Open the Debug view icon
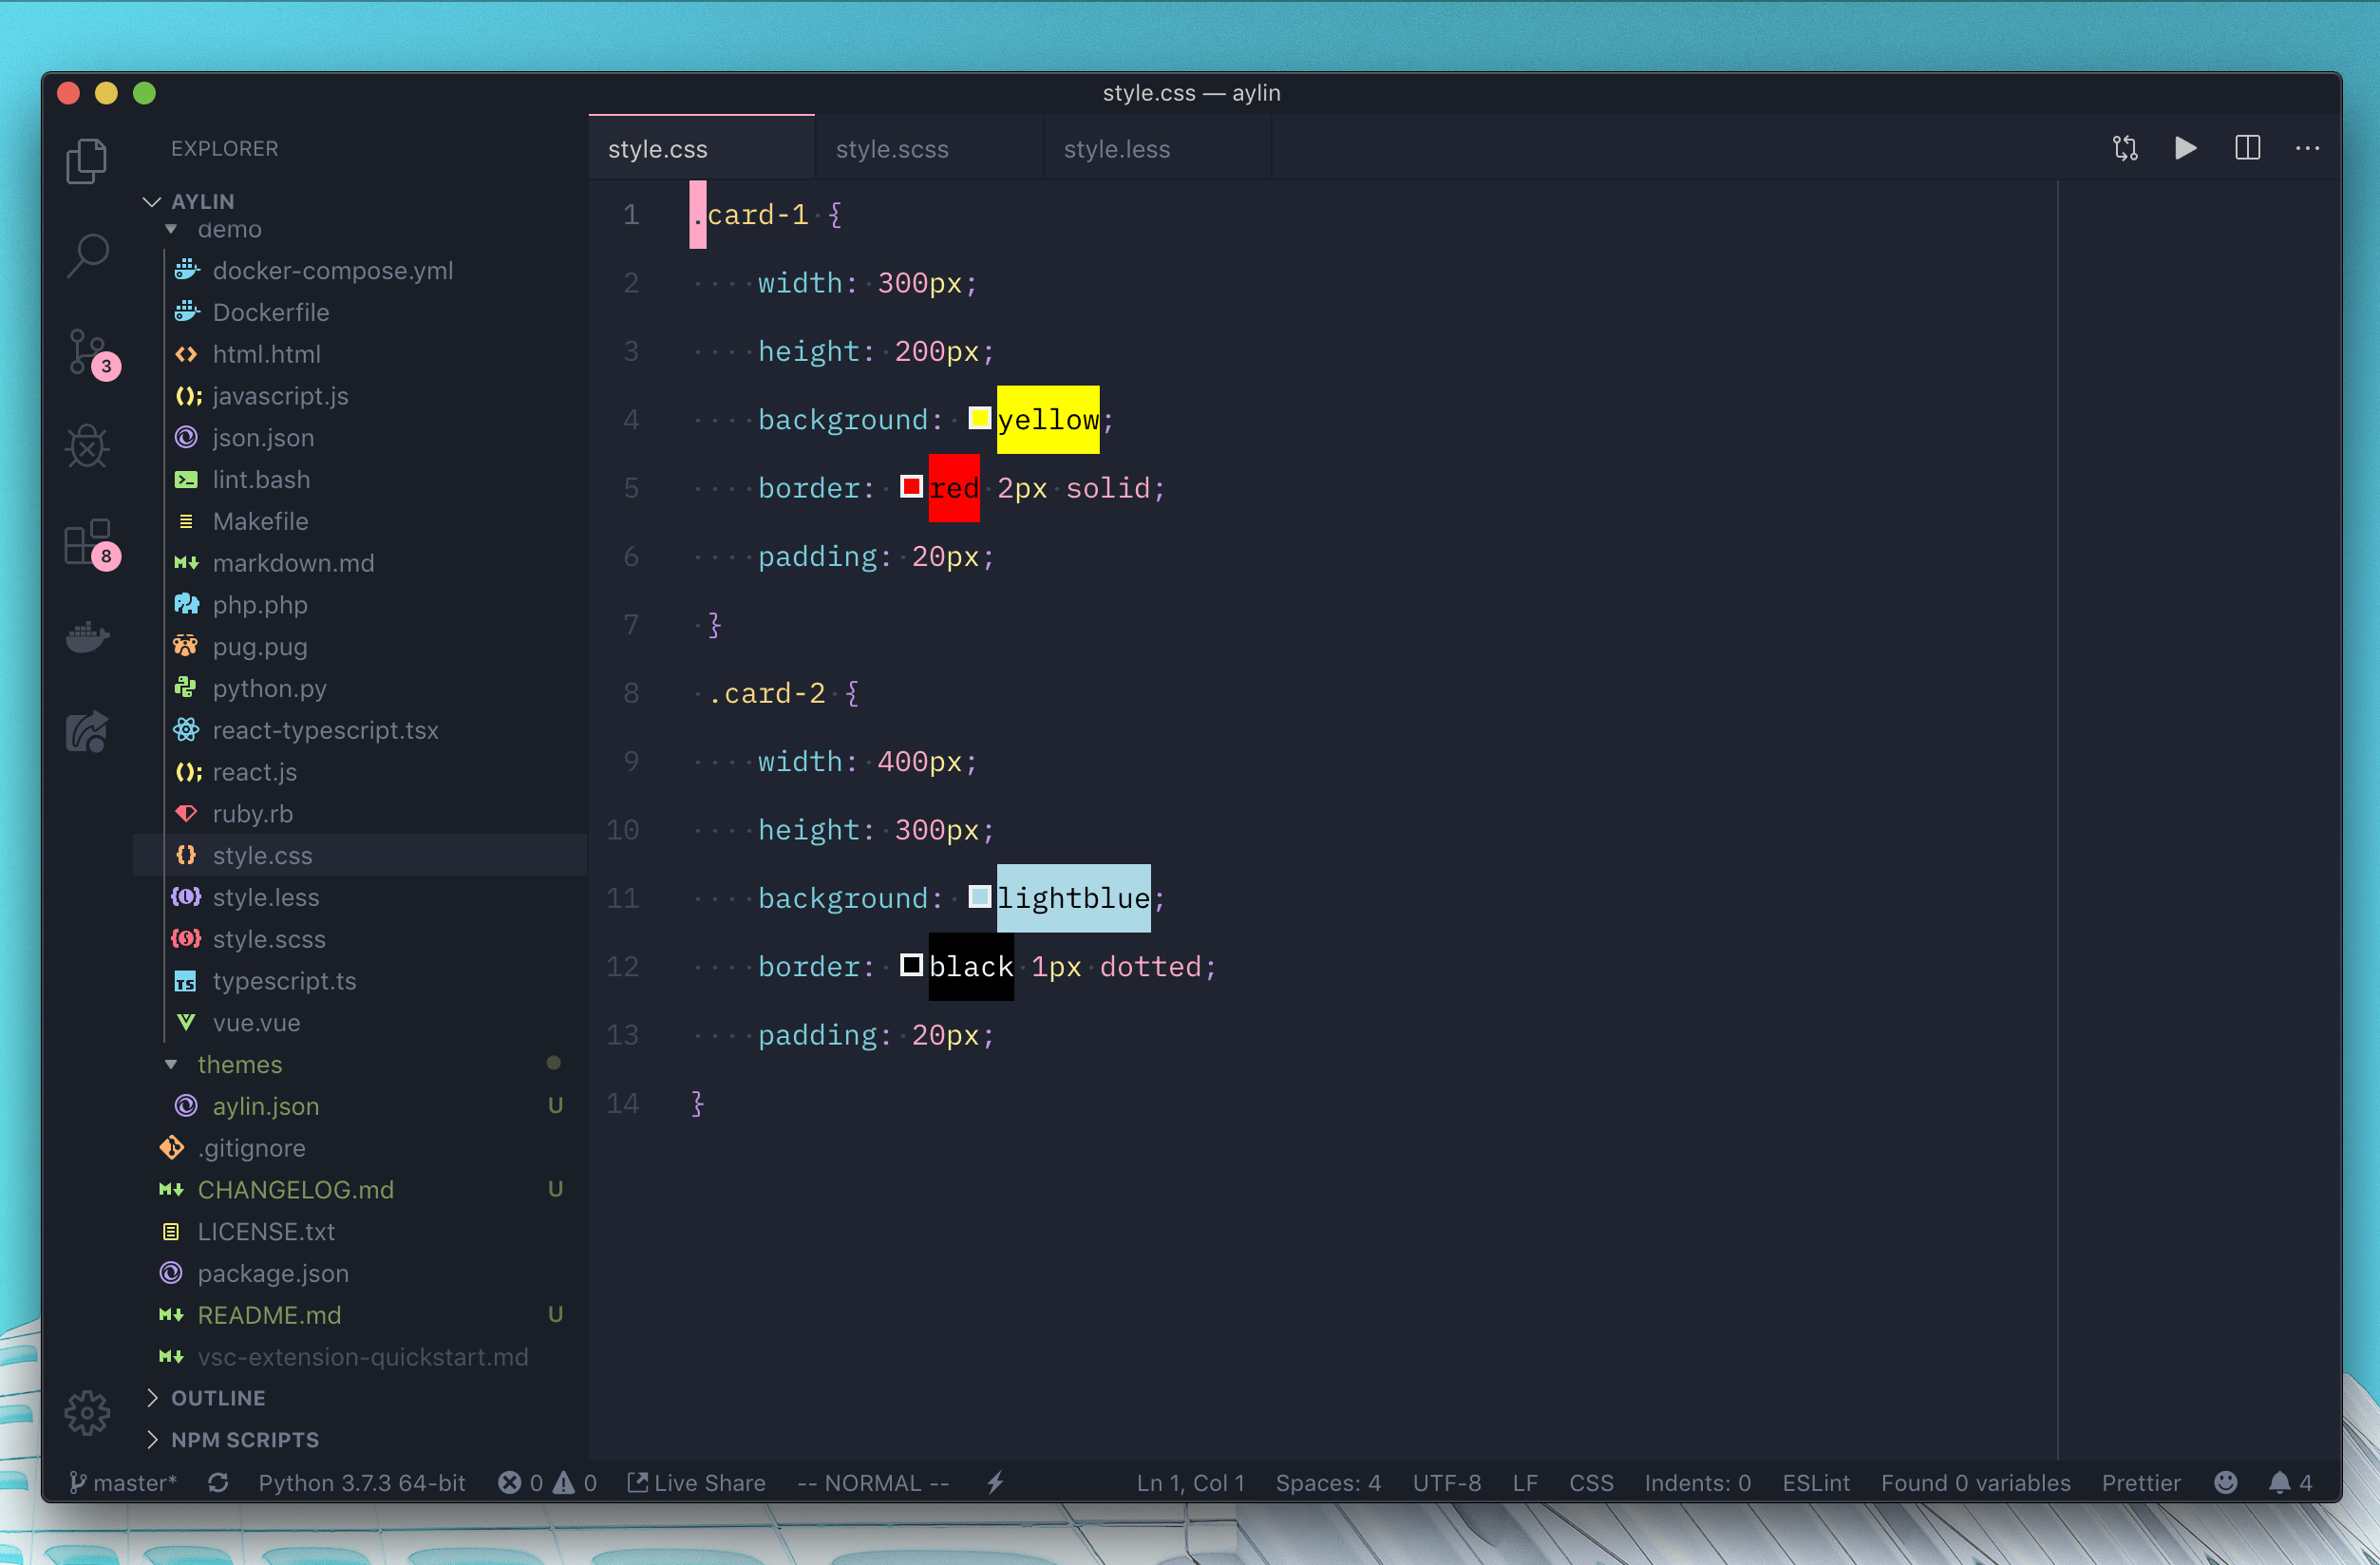The width and height of the screenshot is (2380, 1565). 88,447
